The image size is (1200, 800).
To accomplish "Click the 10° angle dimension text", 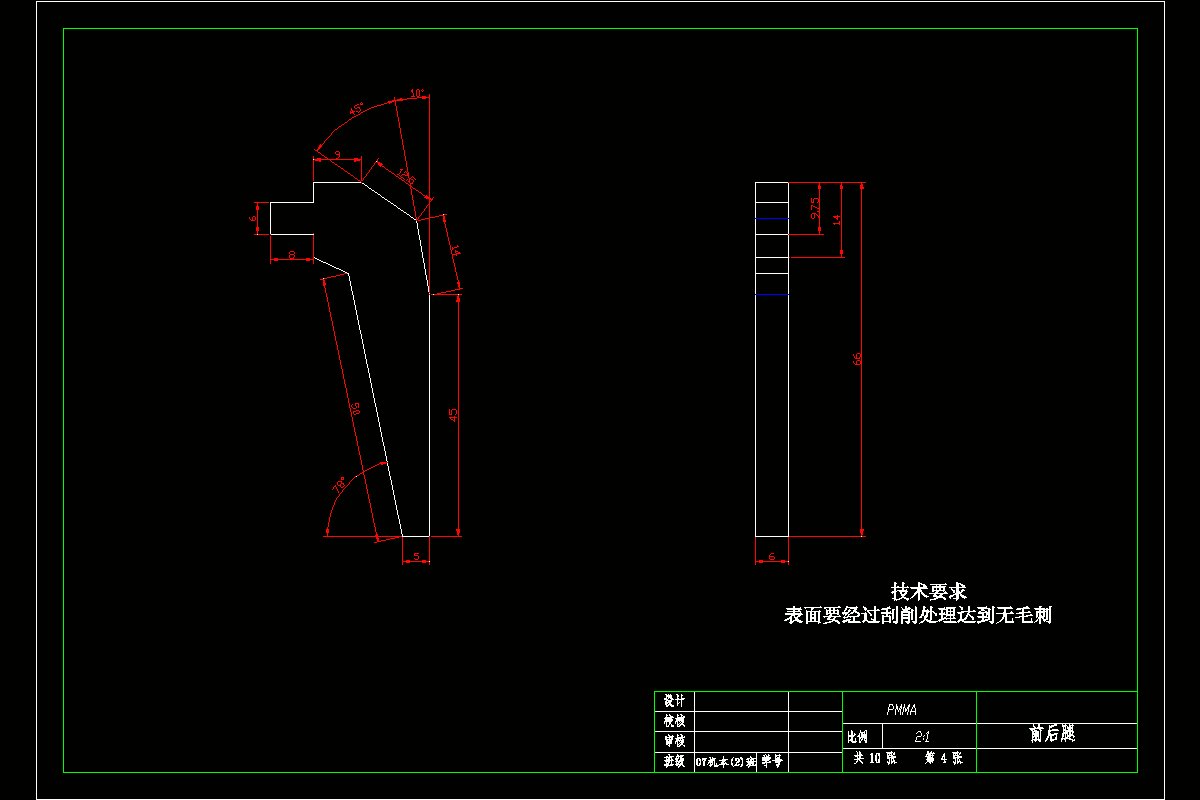I will [417, 93].
